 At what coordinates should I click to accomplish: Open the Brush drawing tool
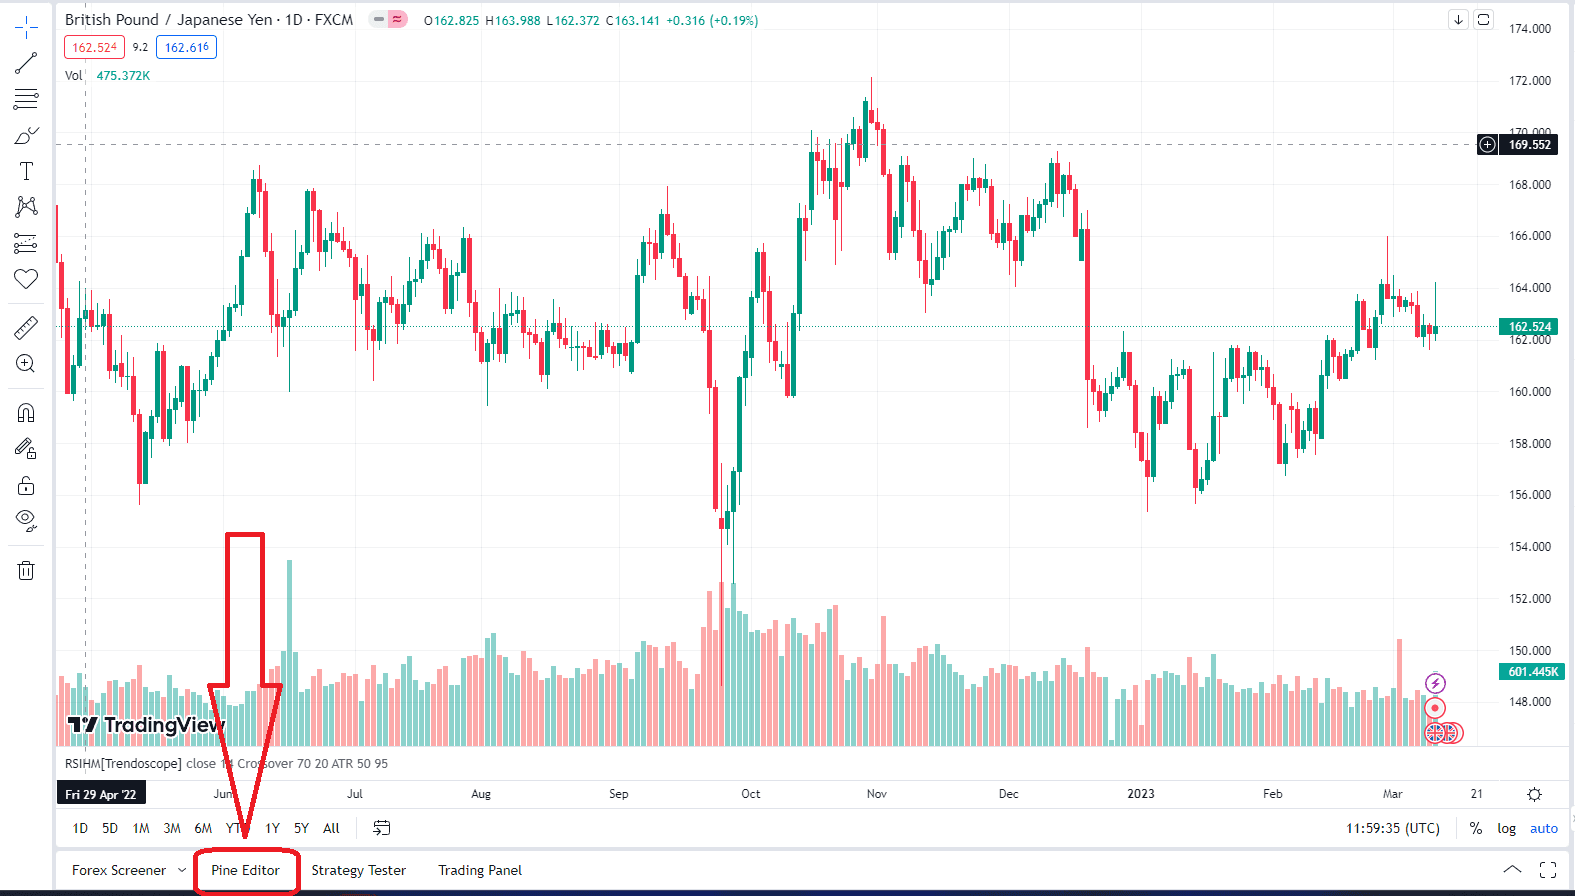click(26, 135)
